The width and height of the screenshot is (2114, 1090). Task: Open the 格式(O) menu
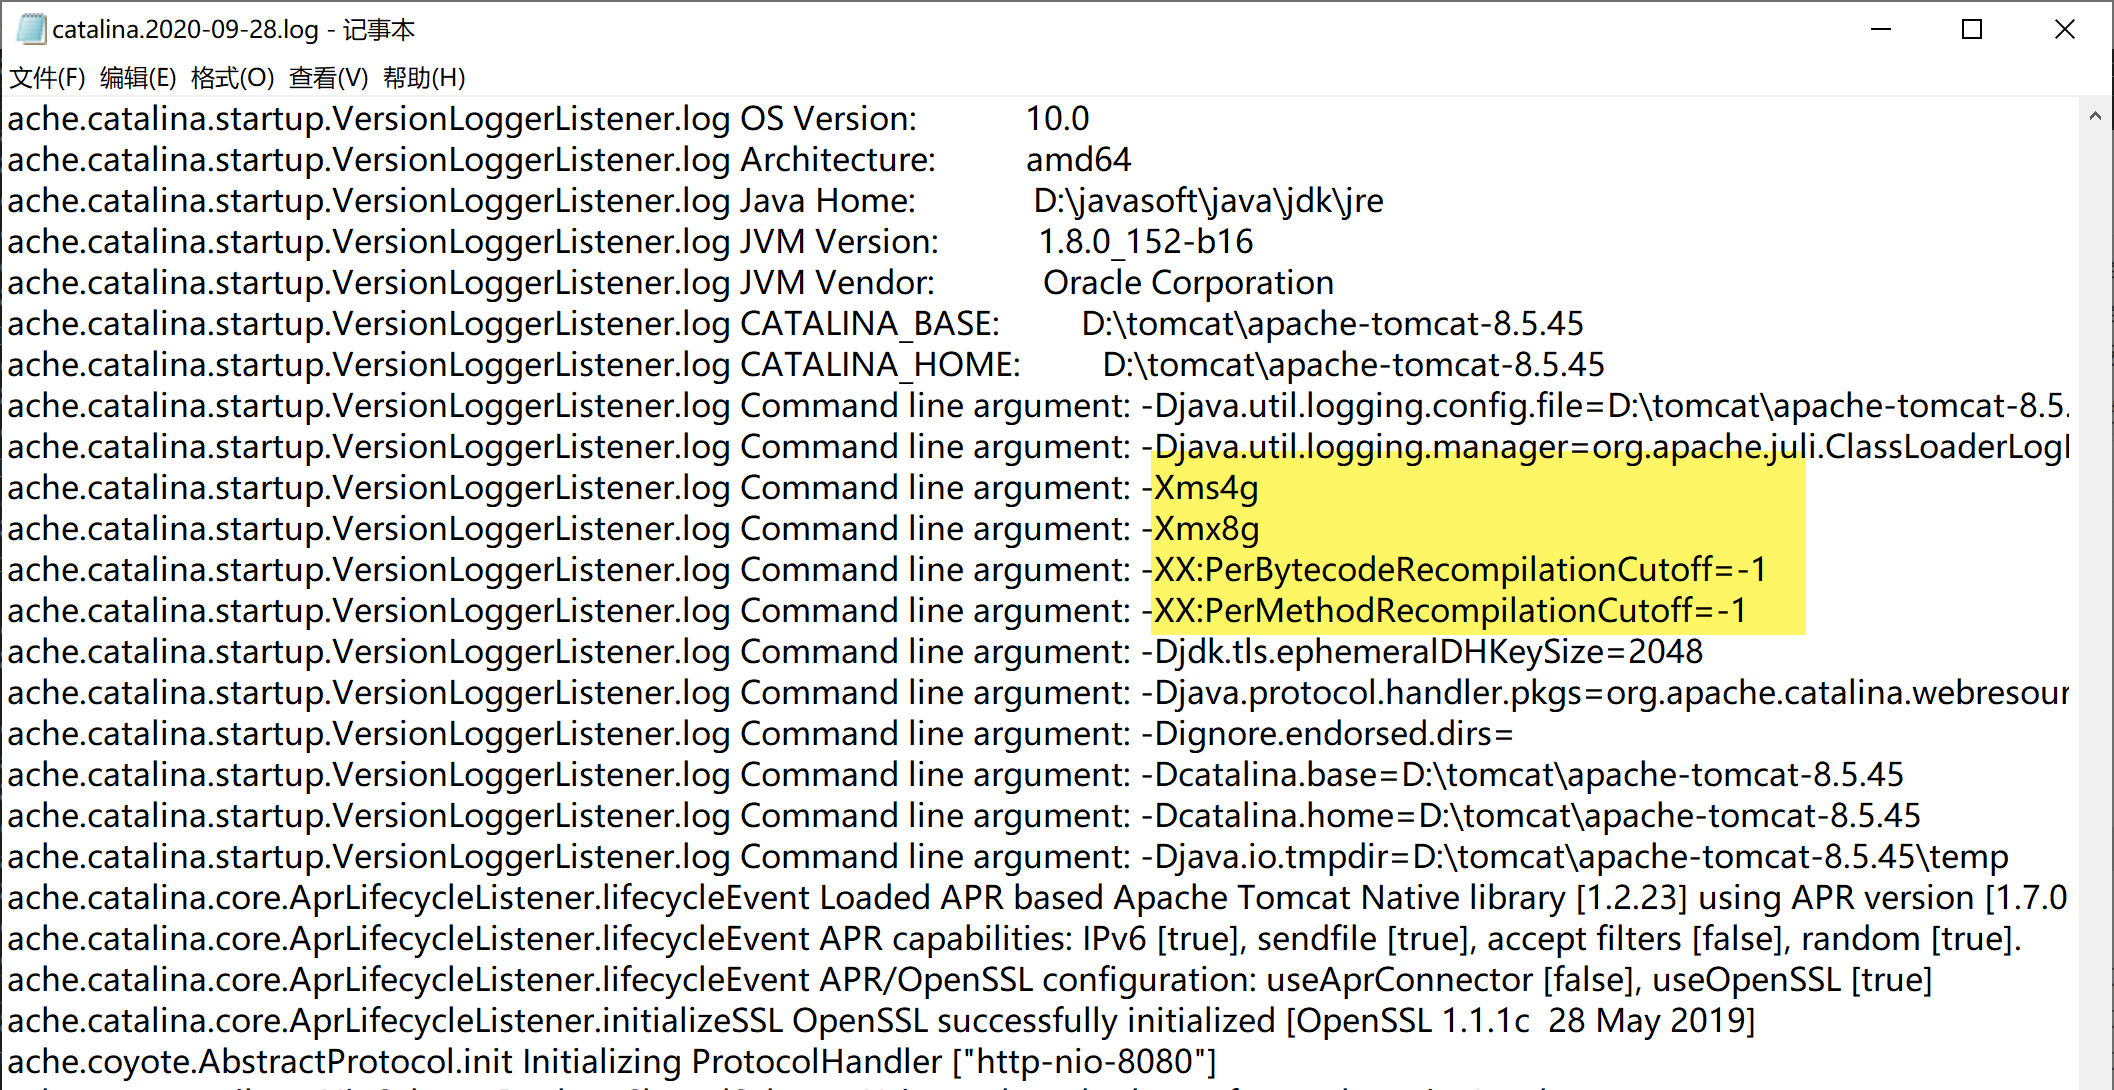point(232,78)
